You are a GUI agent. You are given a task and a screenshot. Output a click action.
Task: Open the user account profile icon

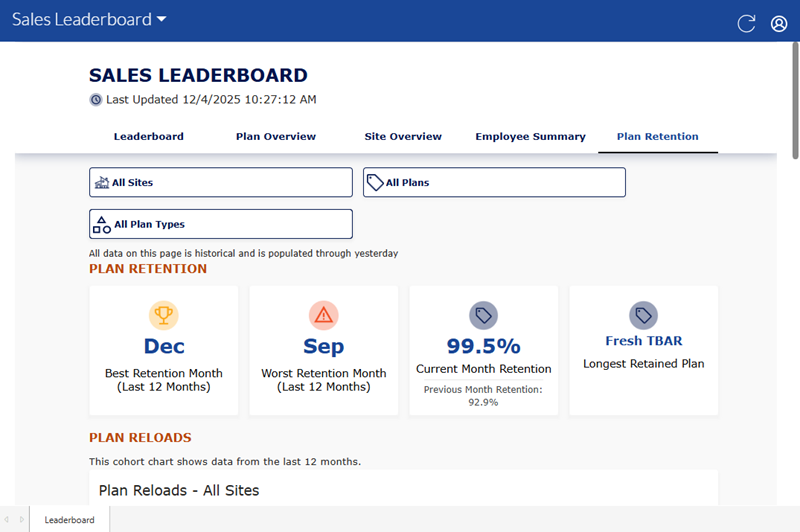(779, 23)
